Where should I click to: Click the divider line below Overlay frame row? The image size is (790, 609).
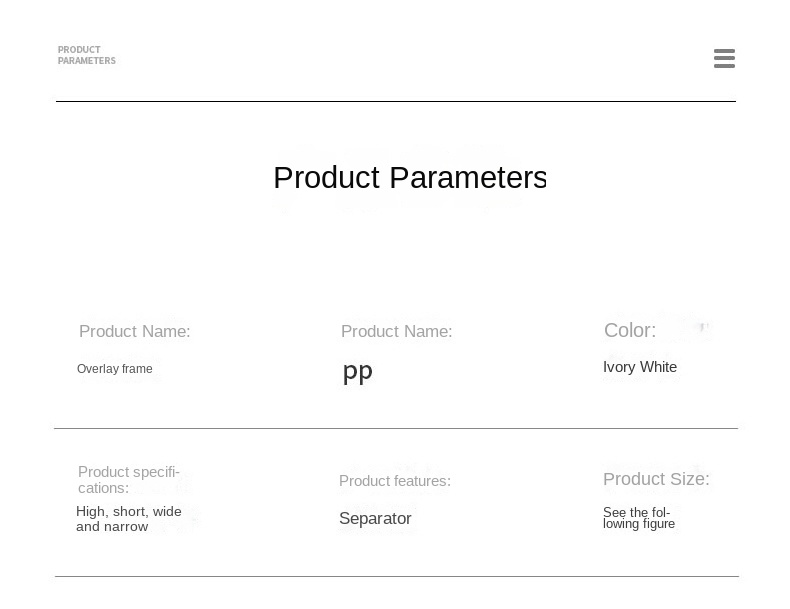(x=396, y=428)
